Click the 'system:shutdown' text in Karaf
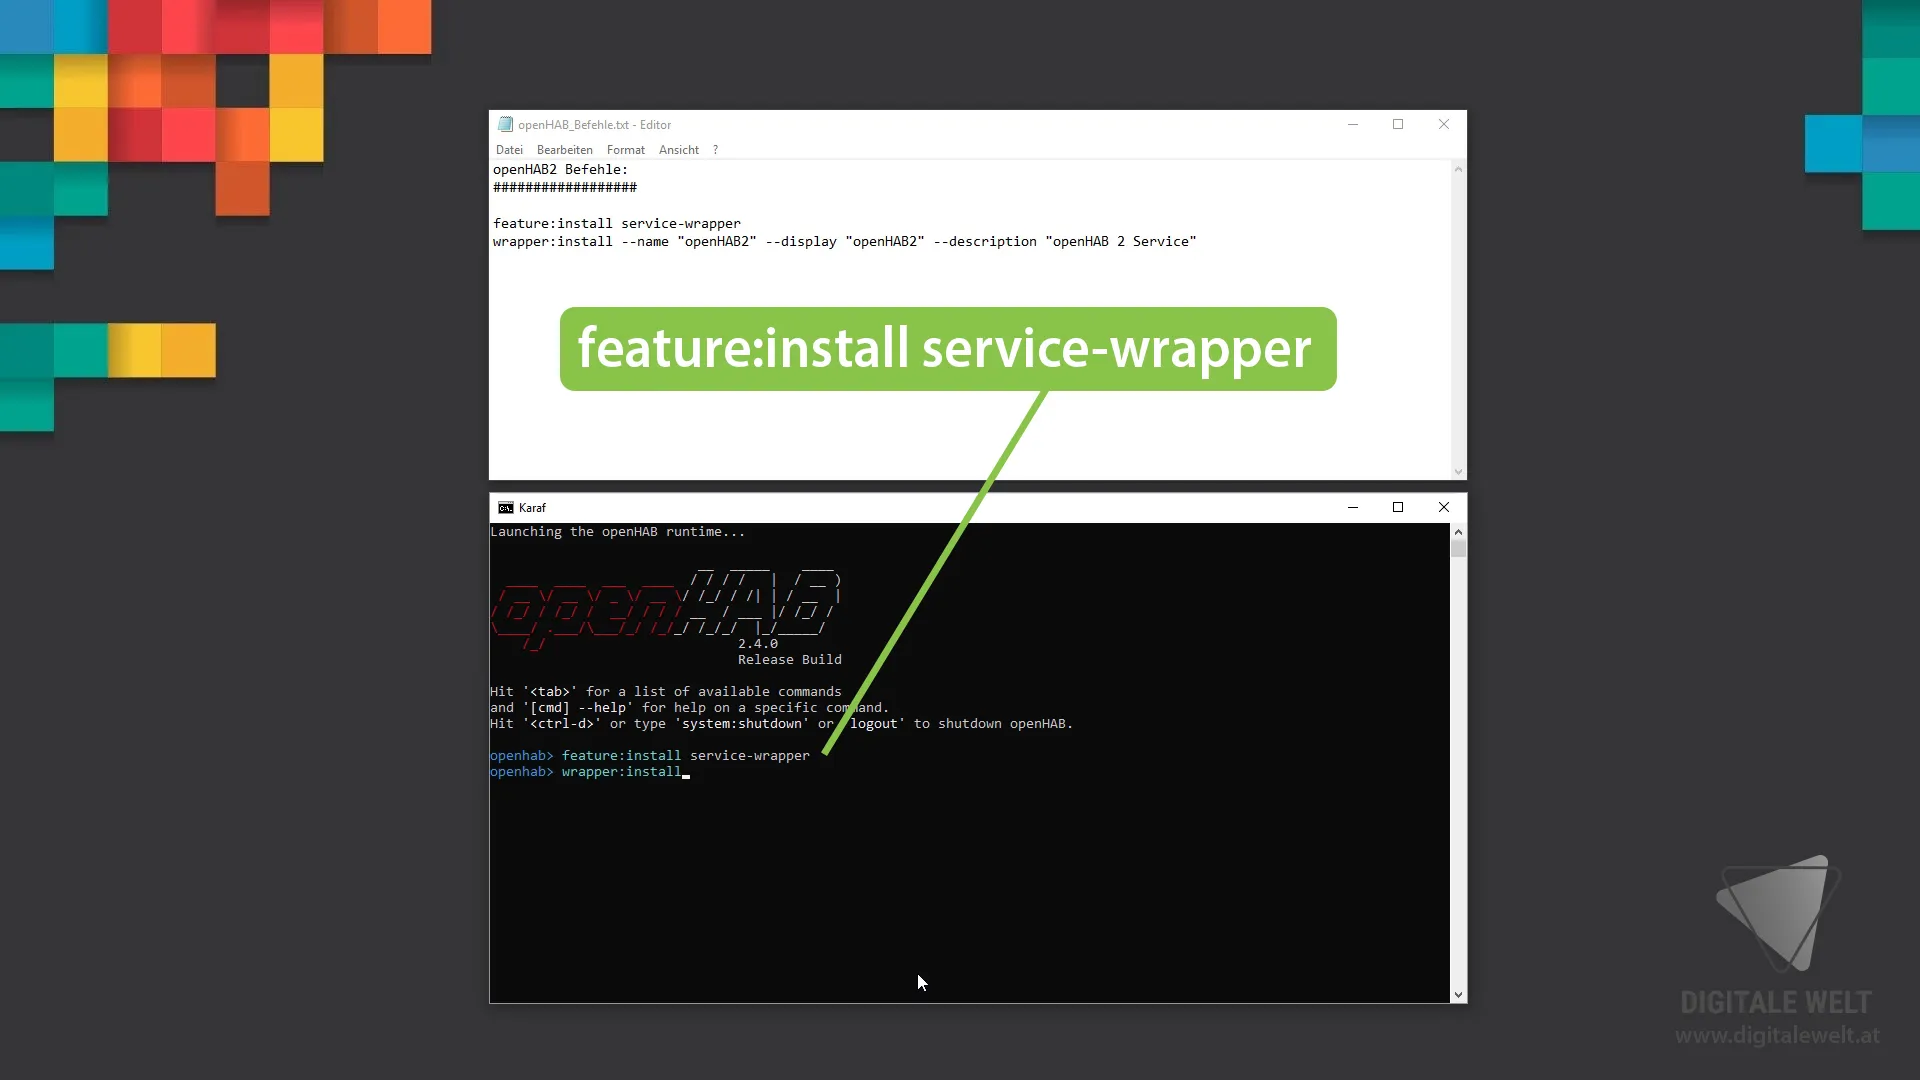Viewport: 1920px width, 1080px height. point(742,724)
